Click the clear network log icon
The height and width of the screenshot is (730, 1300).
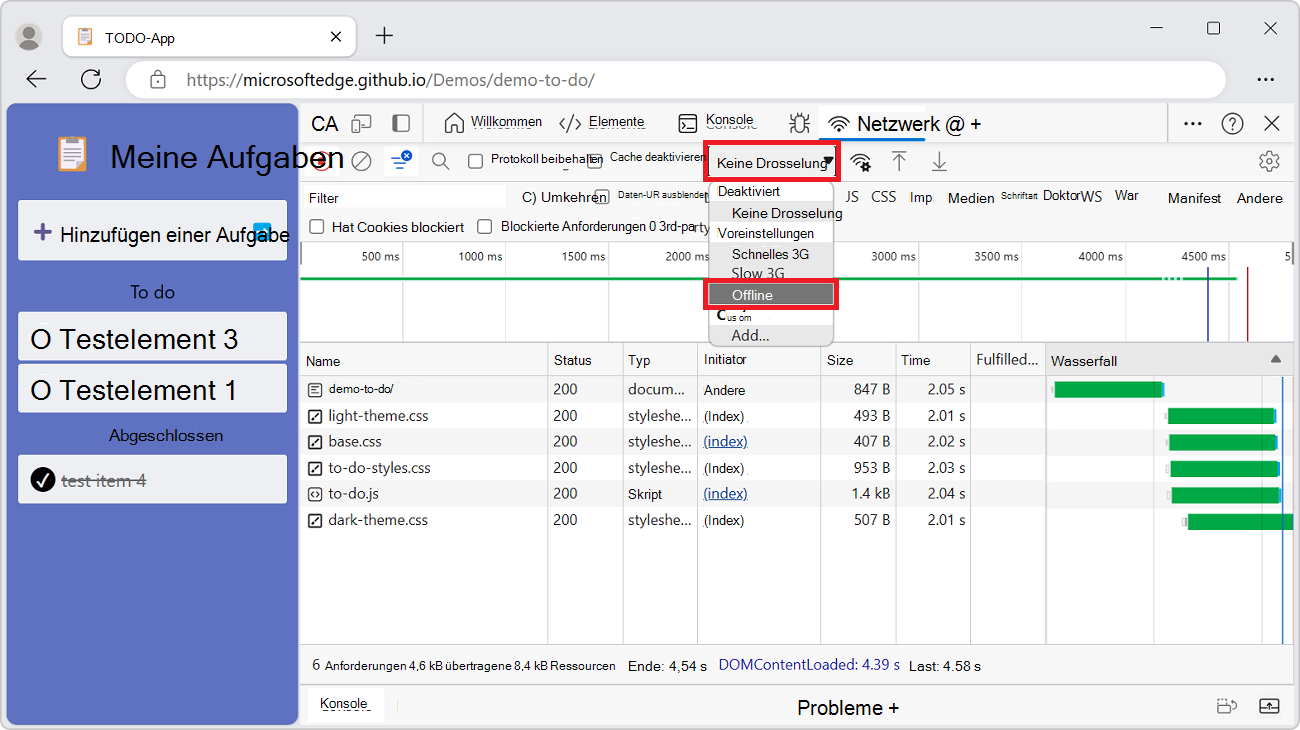pyautogui.click(x=362, y=161)
